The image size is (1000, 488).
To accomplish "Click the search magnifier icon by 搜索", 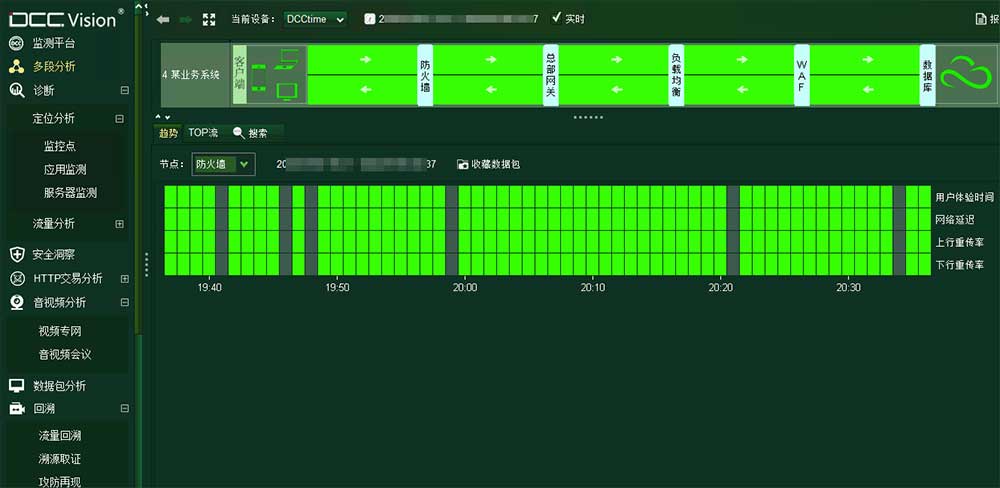I will pos(239,133).
